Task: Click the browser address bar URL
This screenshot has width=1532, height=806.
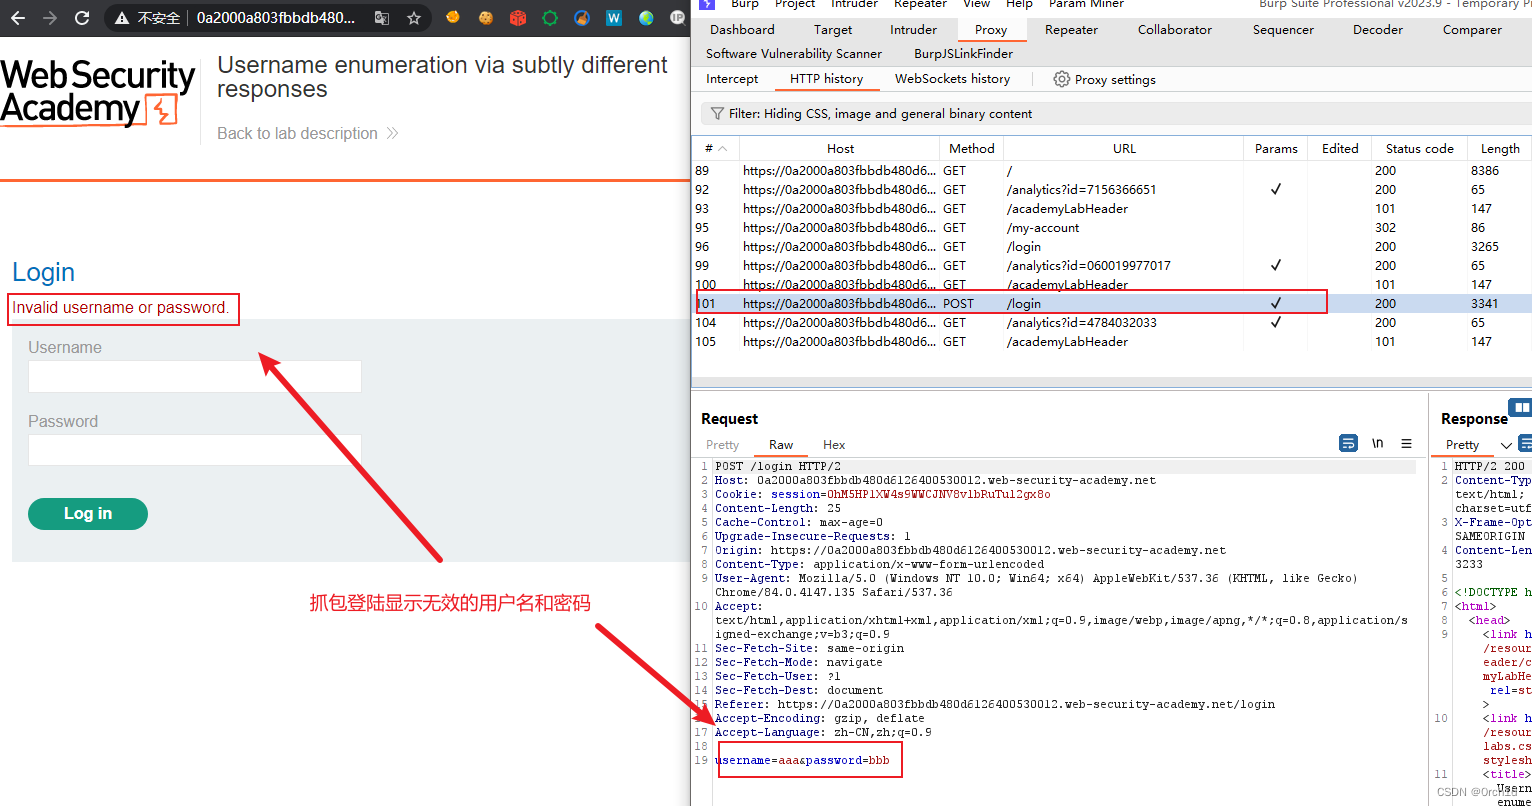Action: pos(275,18)
